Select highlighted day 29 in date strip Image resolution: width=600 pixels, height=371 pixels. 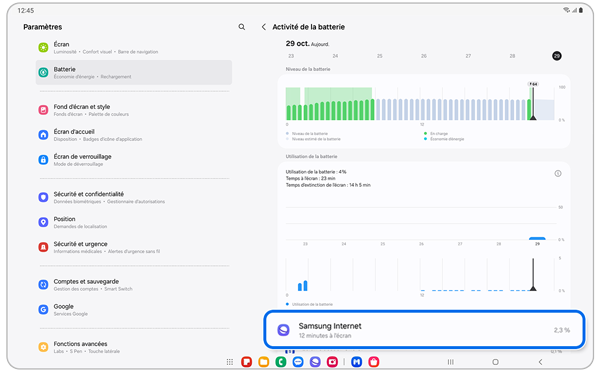click(557, 56)
